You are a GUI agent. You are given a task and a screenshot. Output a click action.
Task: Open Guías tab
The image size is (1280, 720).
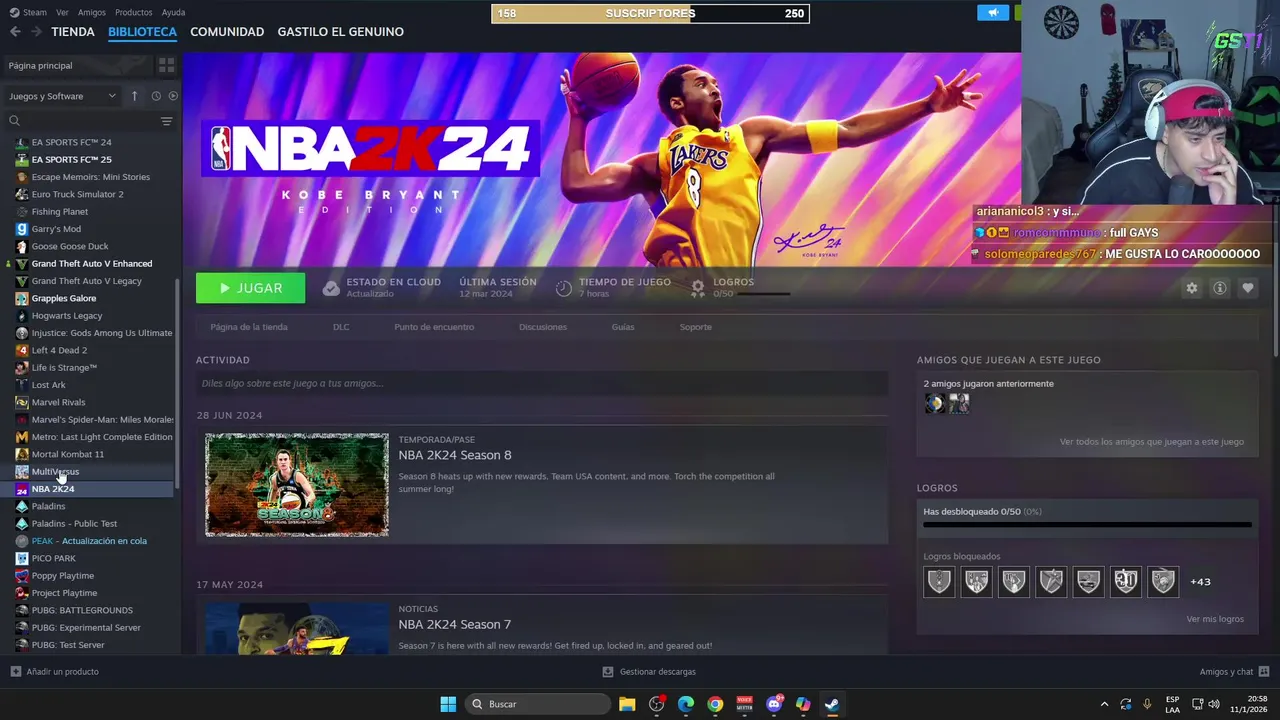click(x=623, y=327)
